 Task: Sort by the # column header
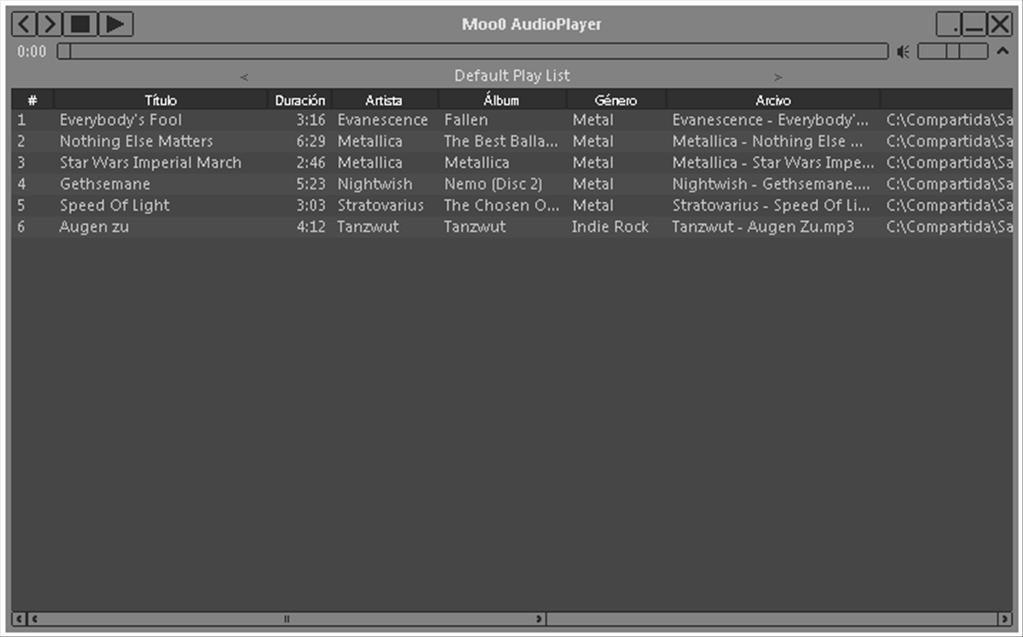(x=33, y=100)
